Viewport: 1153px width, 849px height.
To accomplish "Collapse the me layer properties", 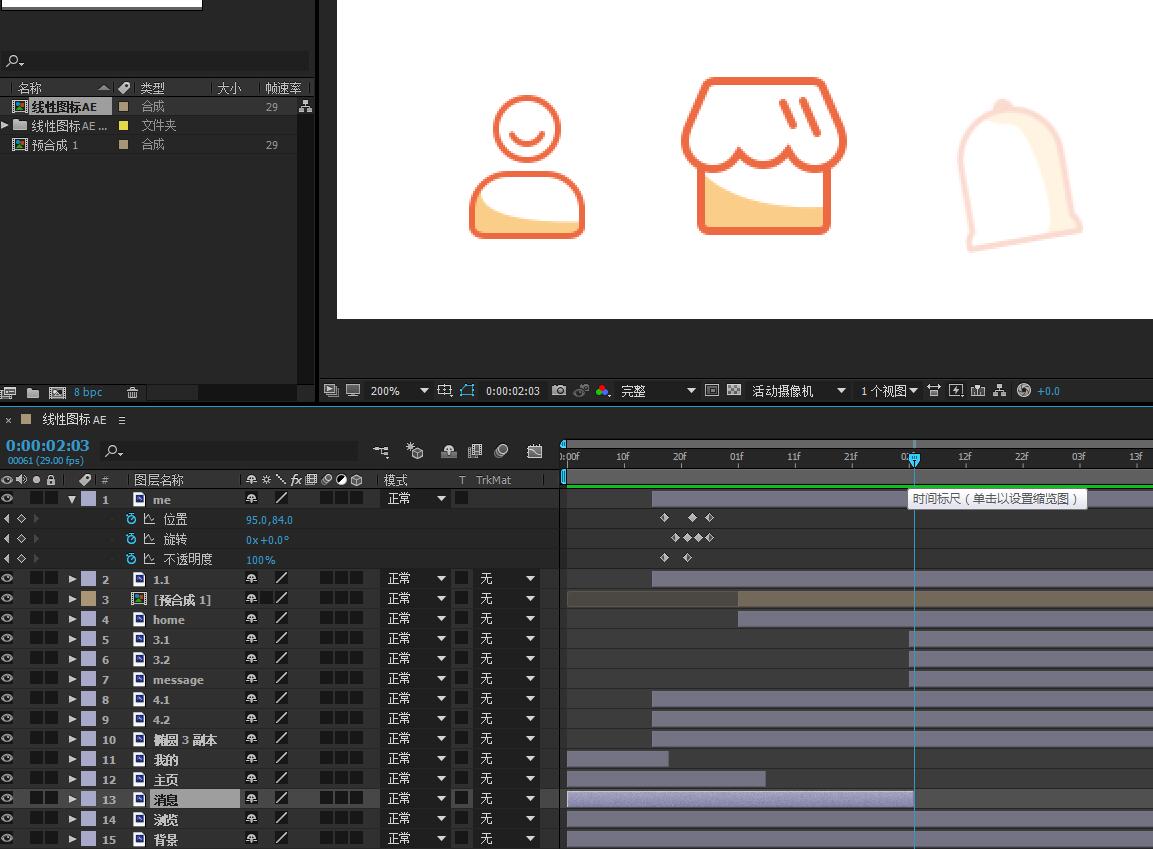I will [x=72, y=499].
